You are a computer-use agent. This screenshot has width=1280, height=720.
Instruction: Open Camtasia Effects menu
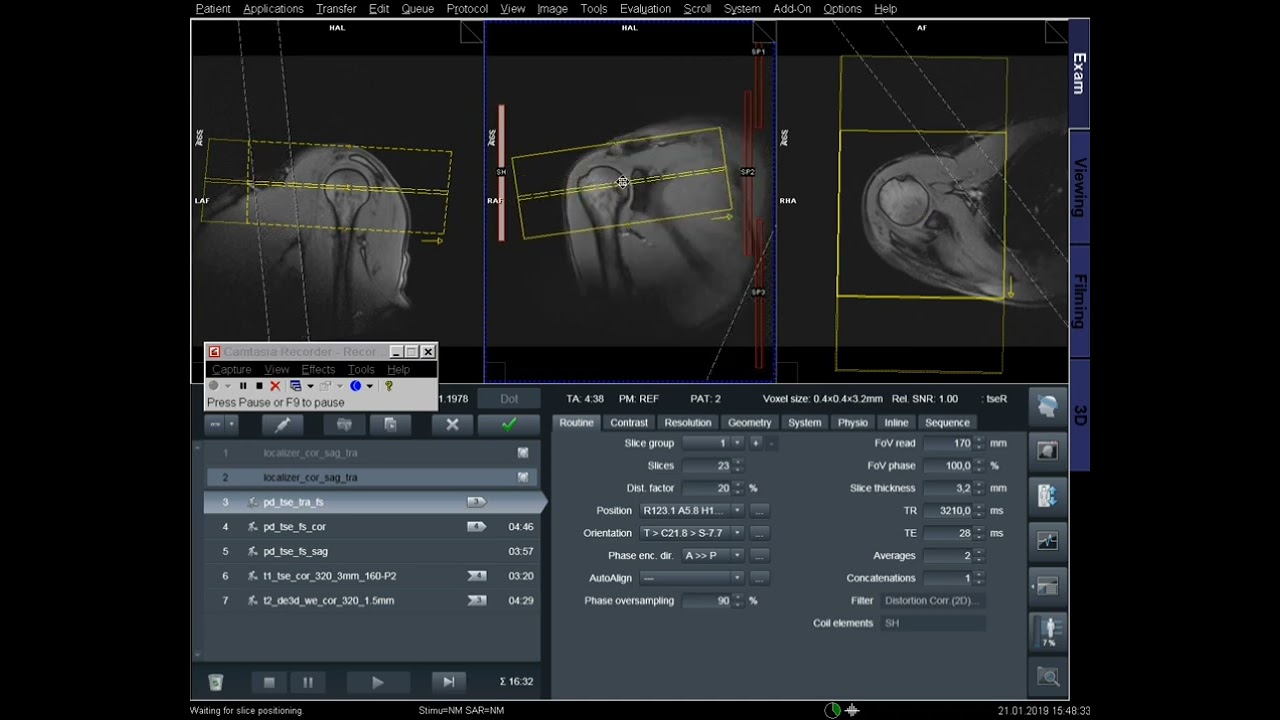pyautogui.click(x=318, y=370)
